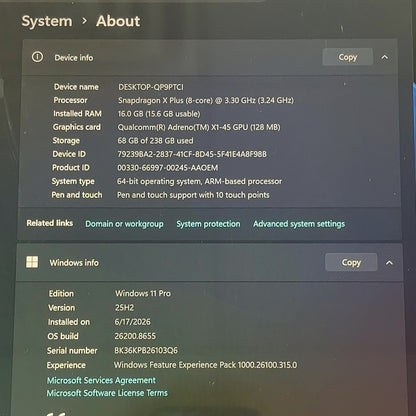Open Microsoft Software License Terms link
Viewport: 416px width, 416px height.
(107, 393)
